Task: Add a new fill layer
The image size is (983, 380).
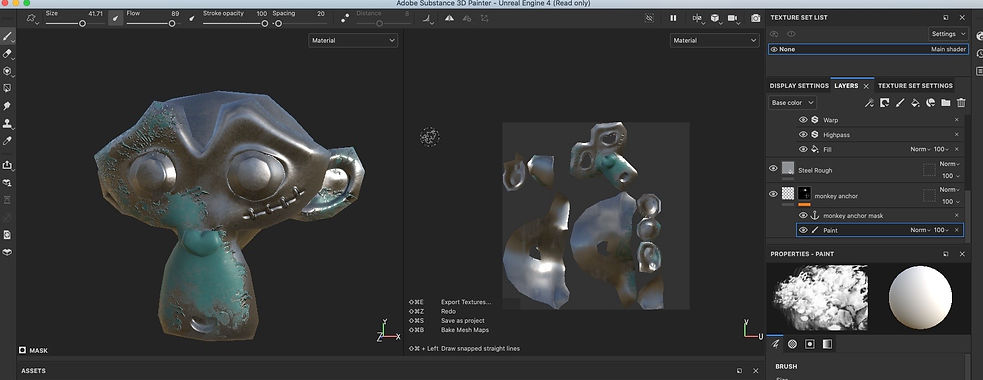Action: [915, 102]
